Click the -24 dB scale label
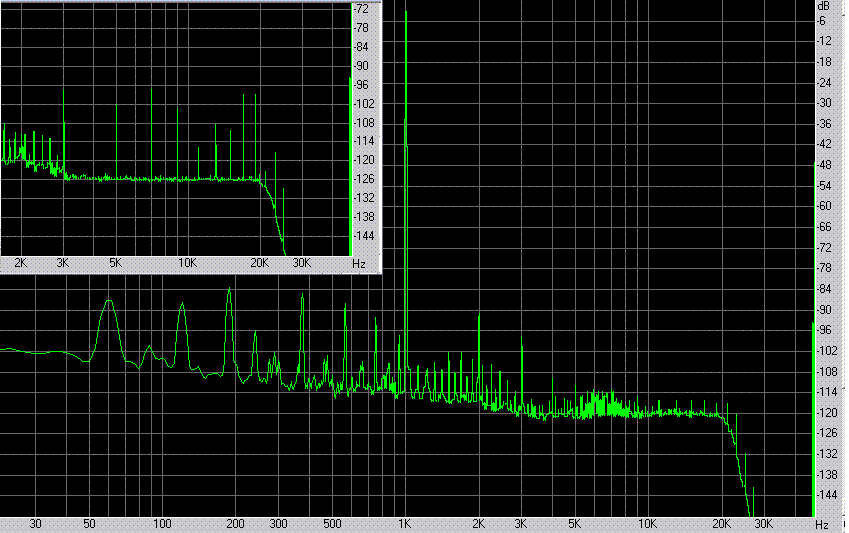Image resolution: width=849 pixels, height=533 pixels. coord(824,82)
